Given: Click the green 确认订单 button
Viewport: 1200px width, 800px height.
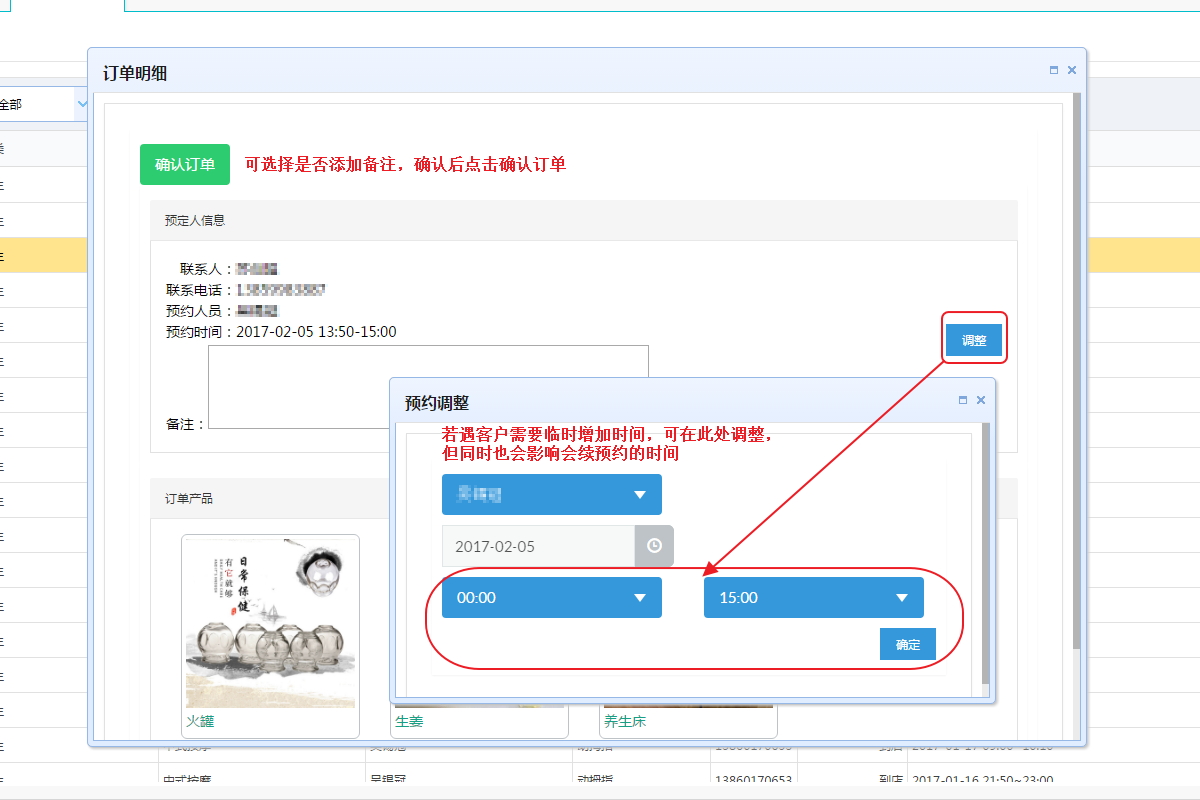Looking at the screenshot, I should (x=185, y=165).
